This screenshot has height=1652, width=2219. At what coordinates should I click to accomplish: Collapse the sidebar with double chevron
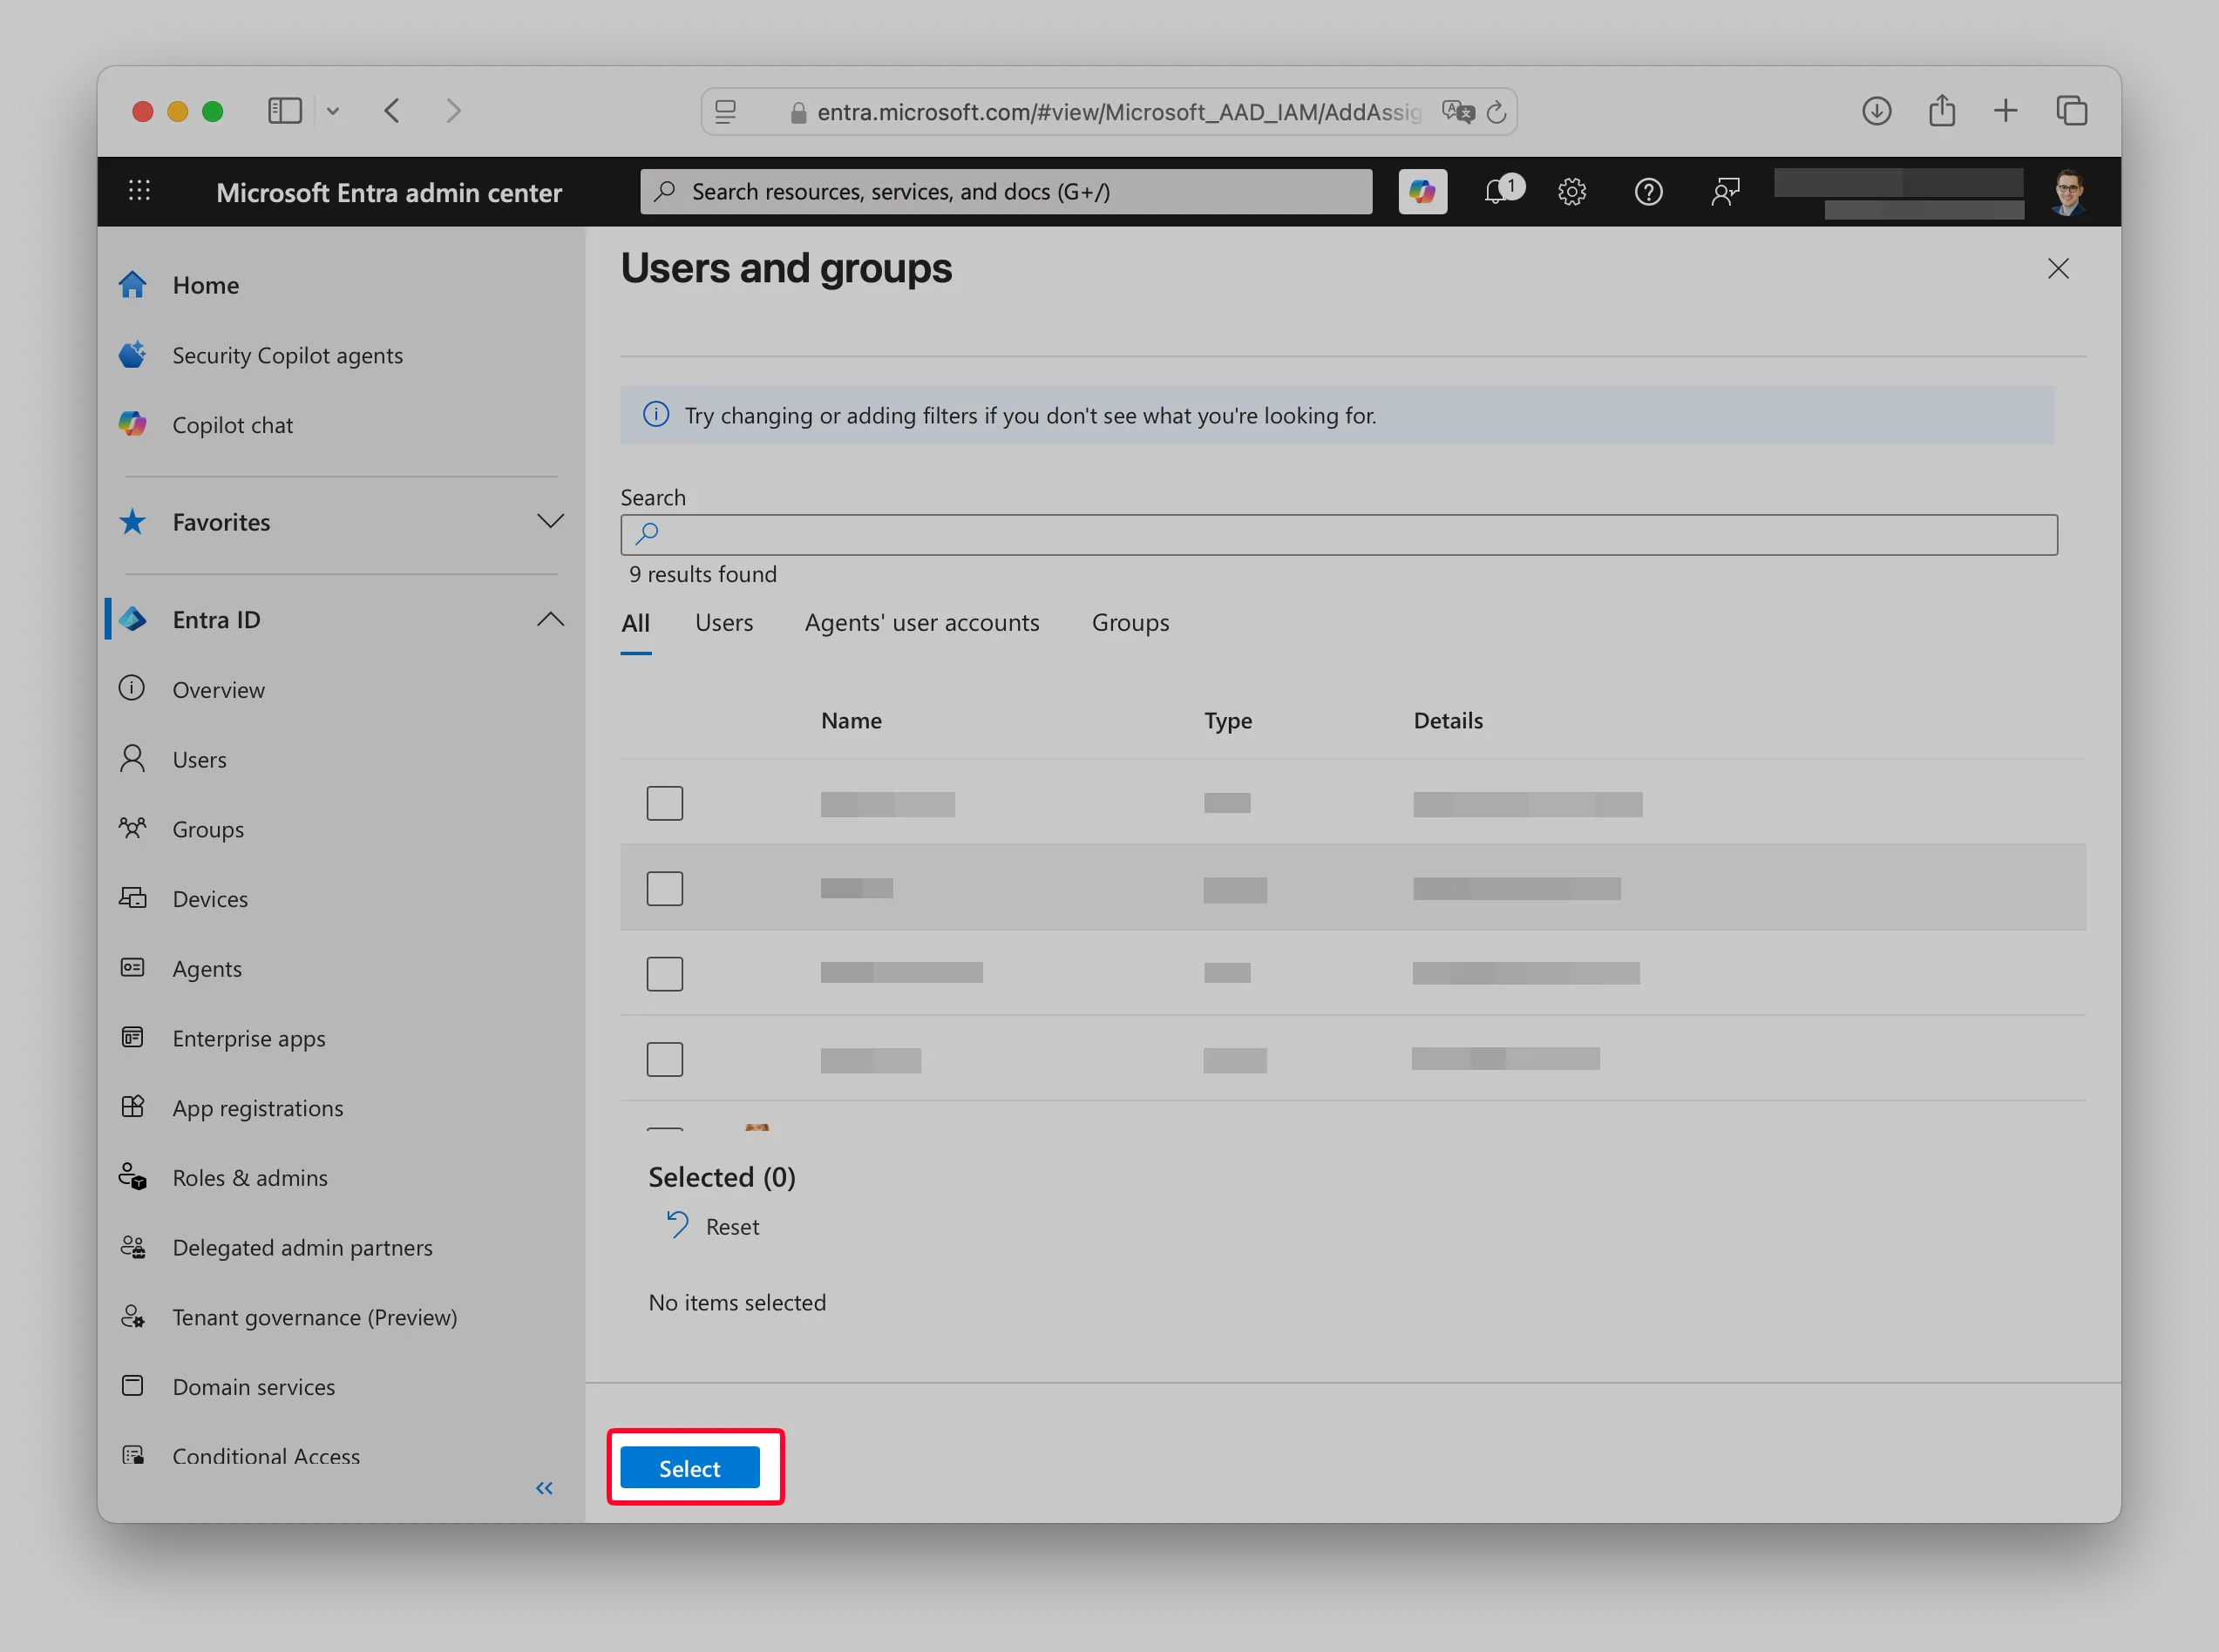(544, 1488)
